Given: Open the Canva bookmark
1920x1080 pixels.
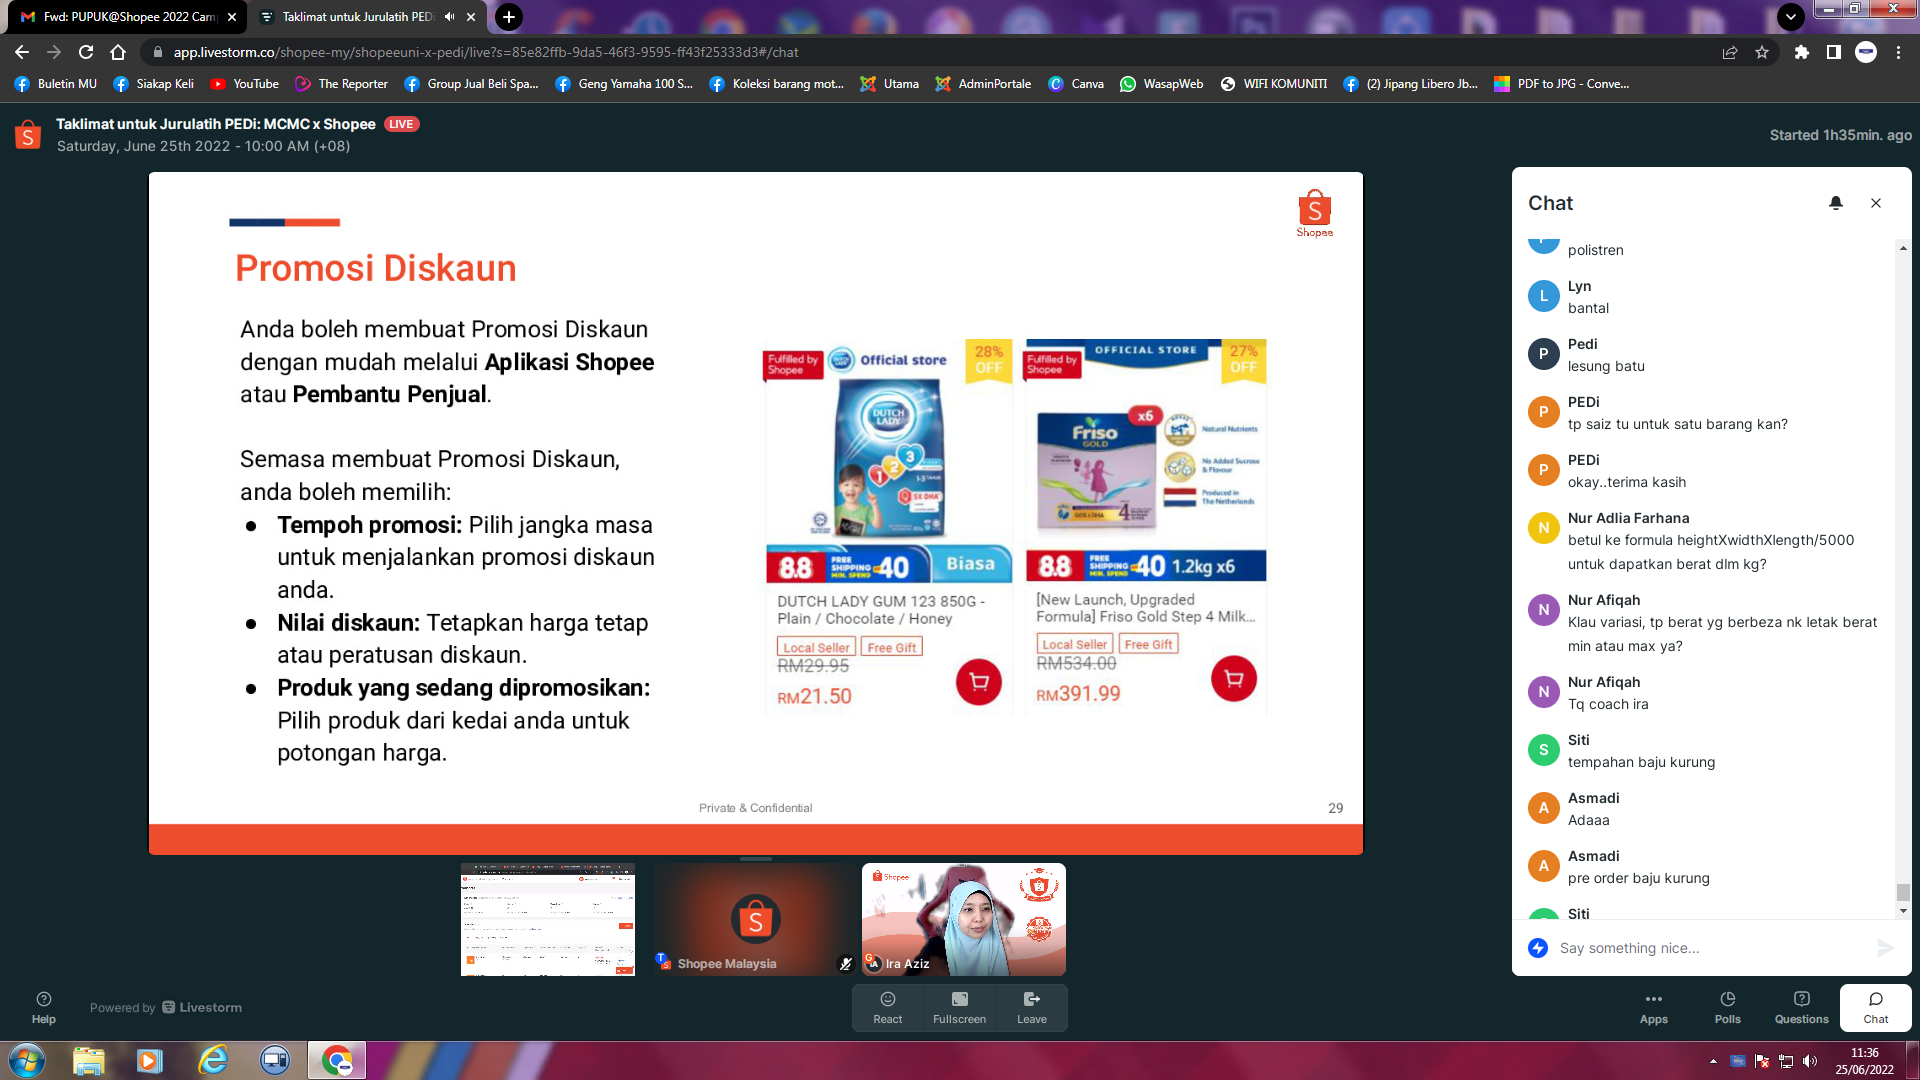Looking at the screenshot, I should 1076,84.
